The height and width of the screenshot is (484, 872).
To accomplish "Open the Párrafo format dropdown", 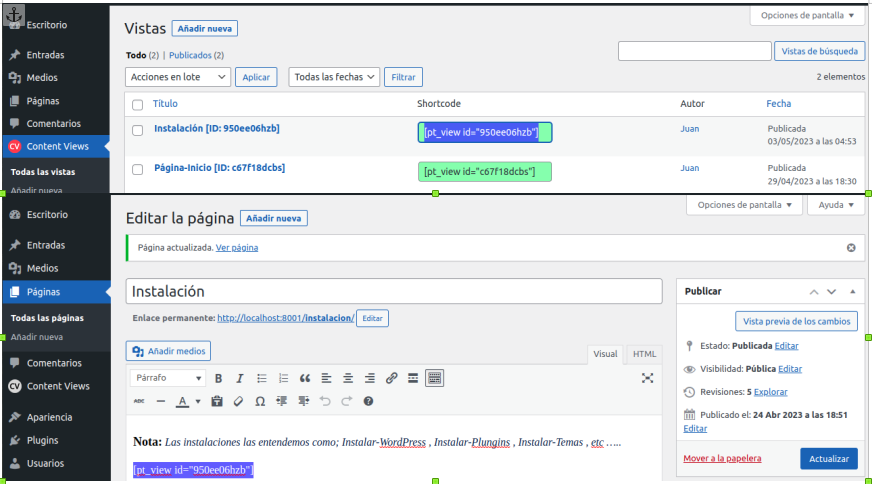I will tap(167, 378).
